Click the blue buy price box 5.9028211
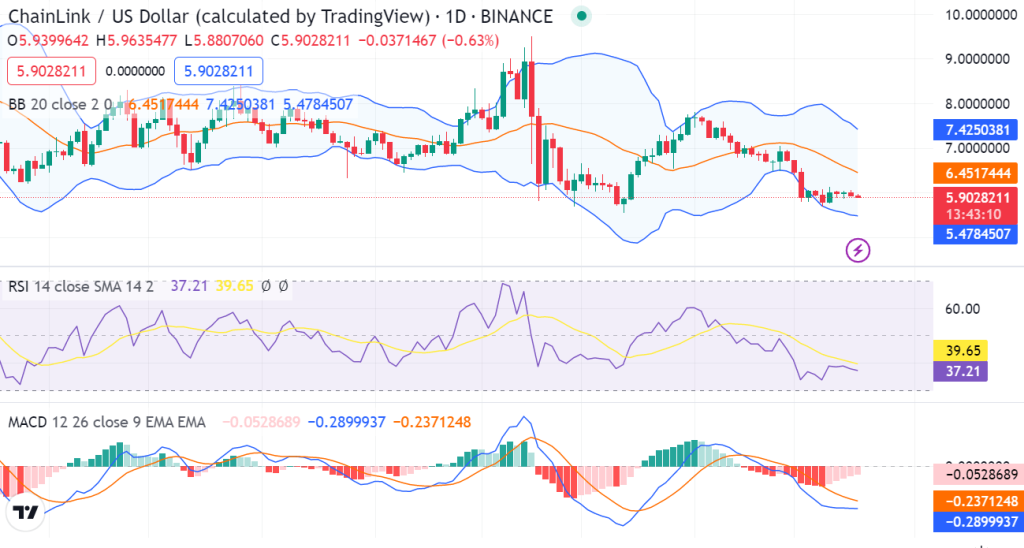Screen dimensions: 1024x548 tap(218, 71)
